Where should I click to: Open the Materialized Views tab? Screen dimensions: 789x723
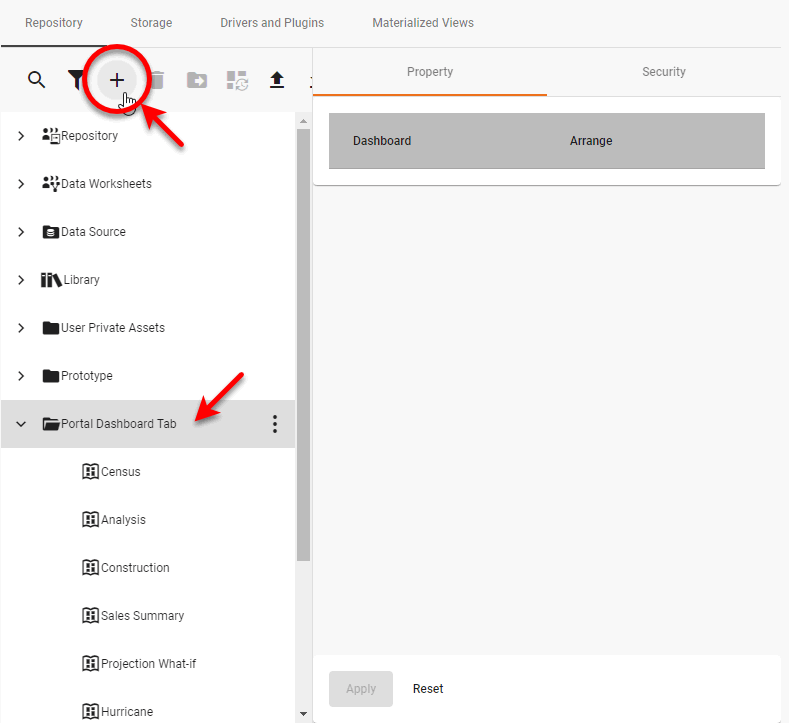423,23
